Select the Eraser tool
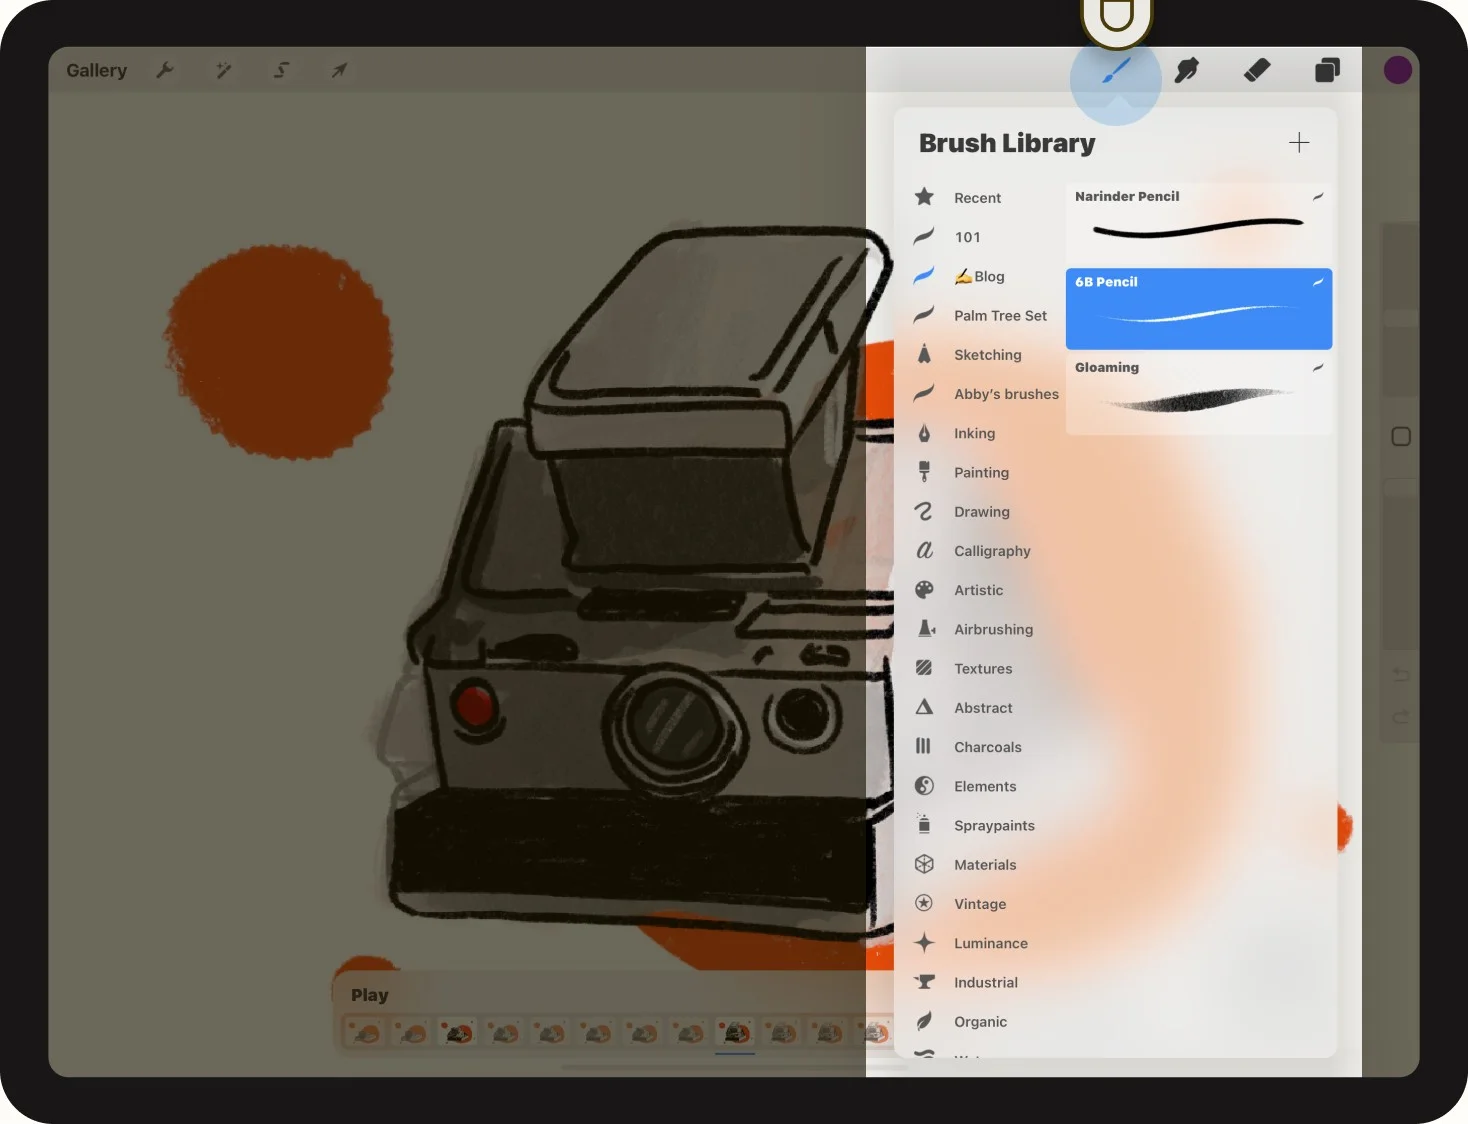The height and width of the screenshot is (1124, 1468). (1256, 69)
